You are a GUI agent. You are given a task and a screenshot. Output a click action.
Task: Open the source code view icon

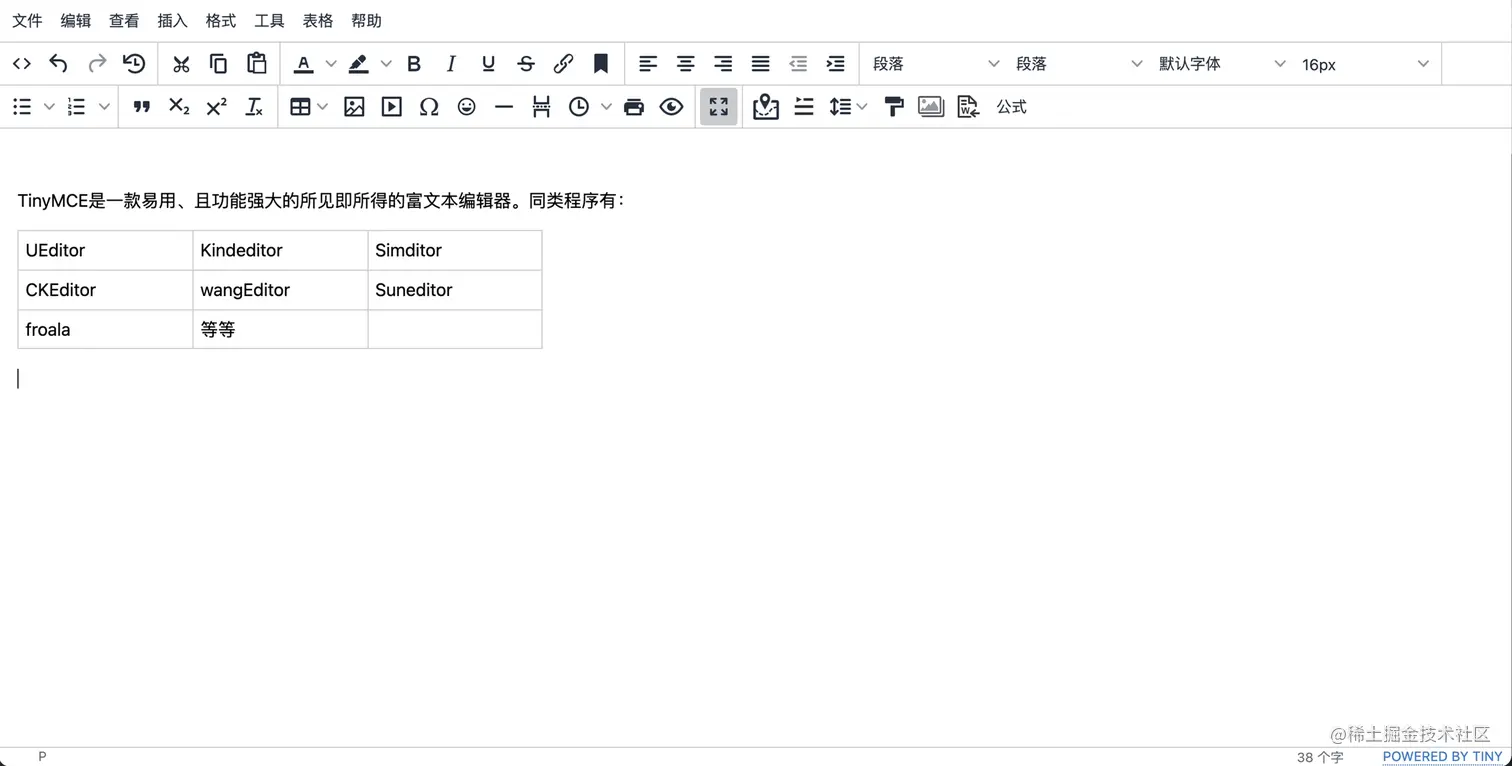(x=22, y=64)
